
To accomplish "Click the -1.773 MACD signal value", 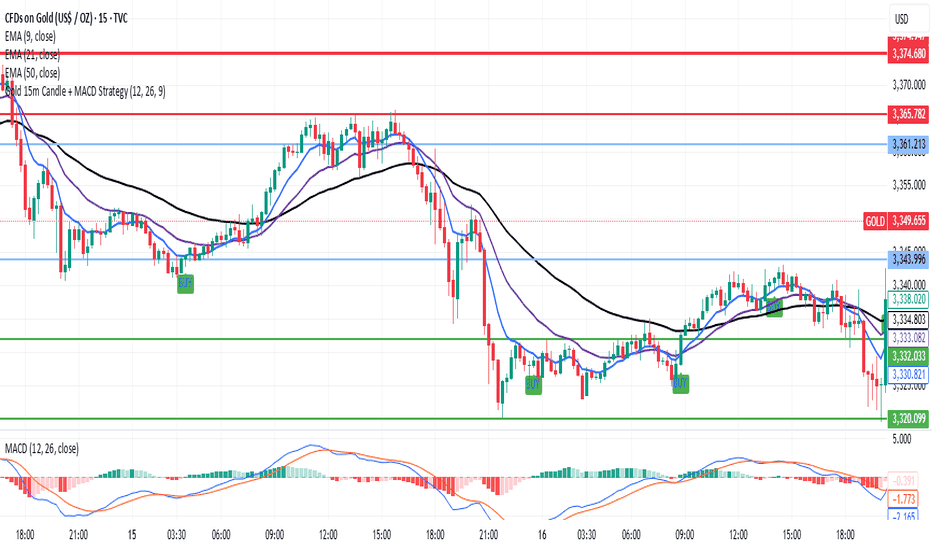I will point(903,499).
